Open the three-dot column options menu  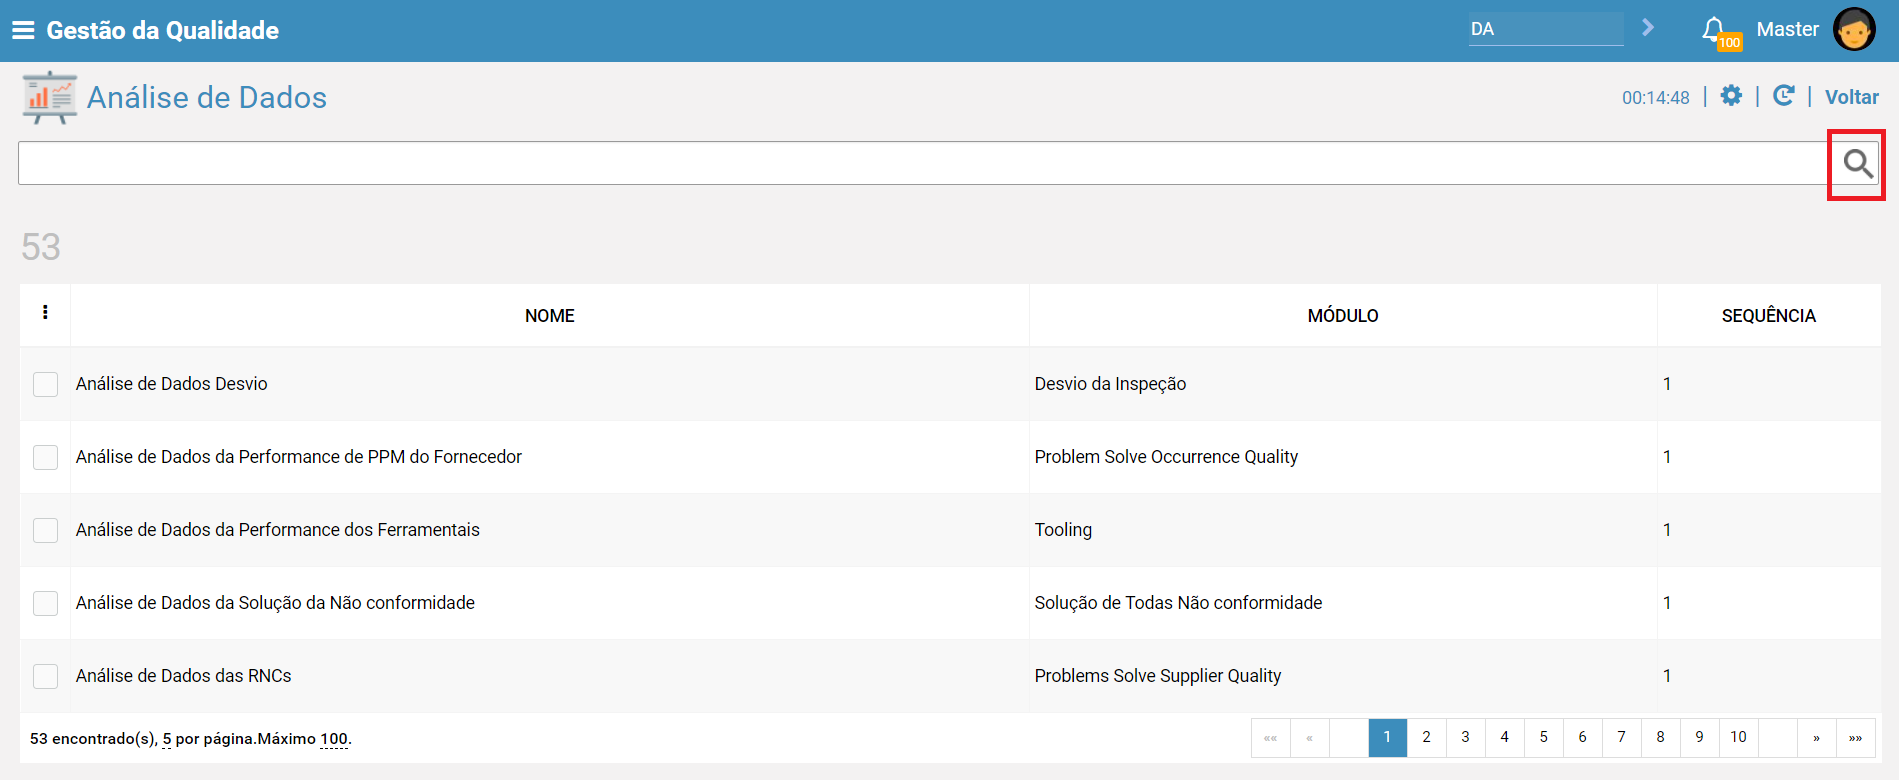tap(45, 313)
